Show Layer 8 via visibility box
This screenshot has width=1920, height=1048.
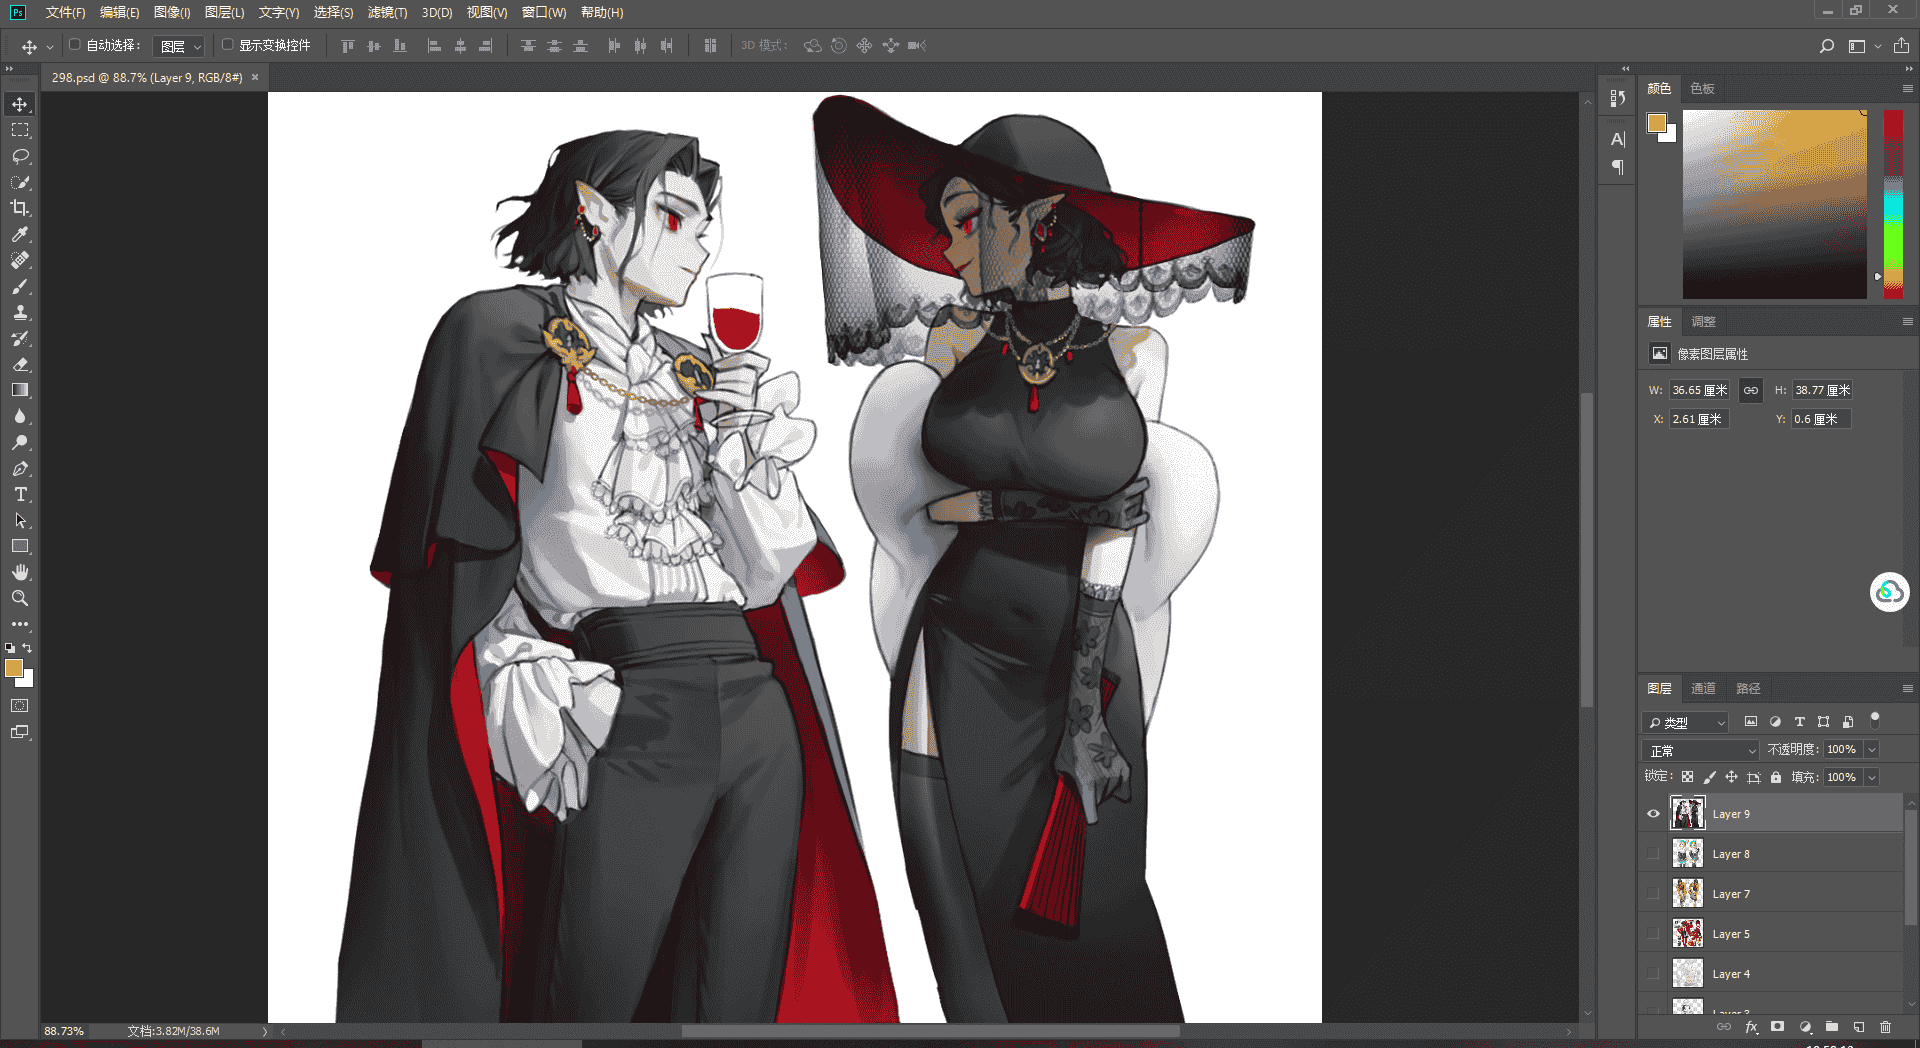[1653, 854]
